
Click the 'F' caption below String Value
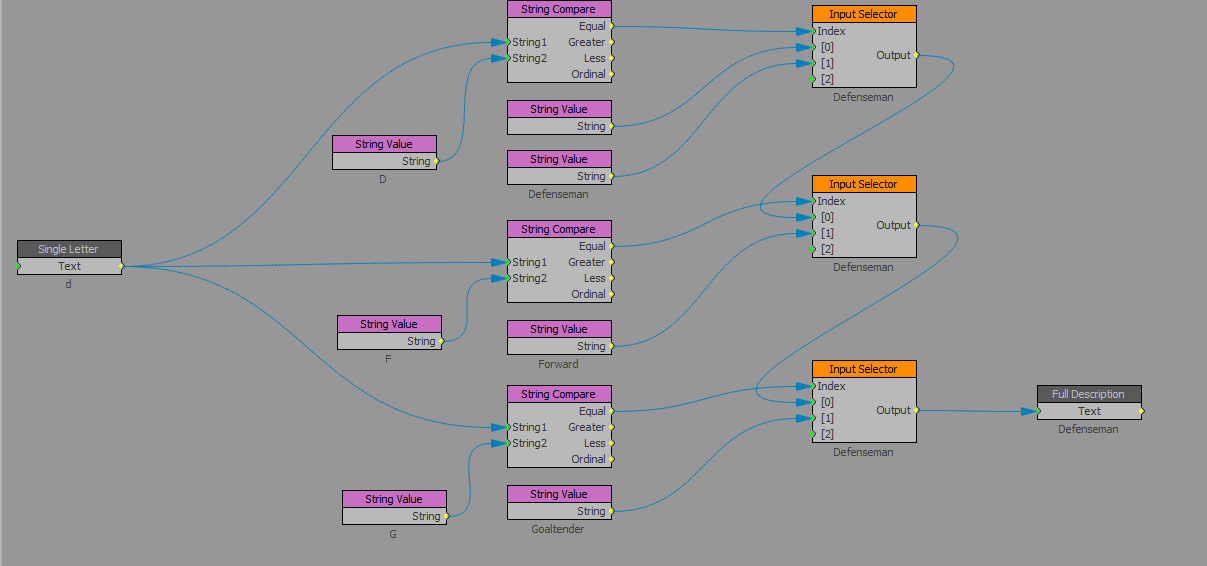click(x=388, y=359)
